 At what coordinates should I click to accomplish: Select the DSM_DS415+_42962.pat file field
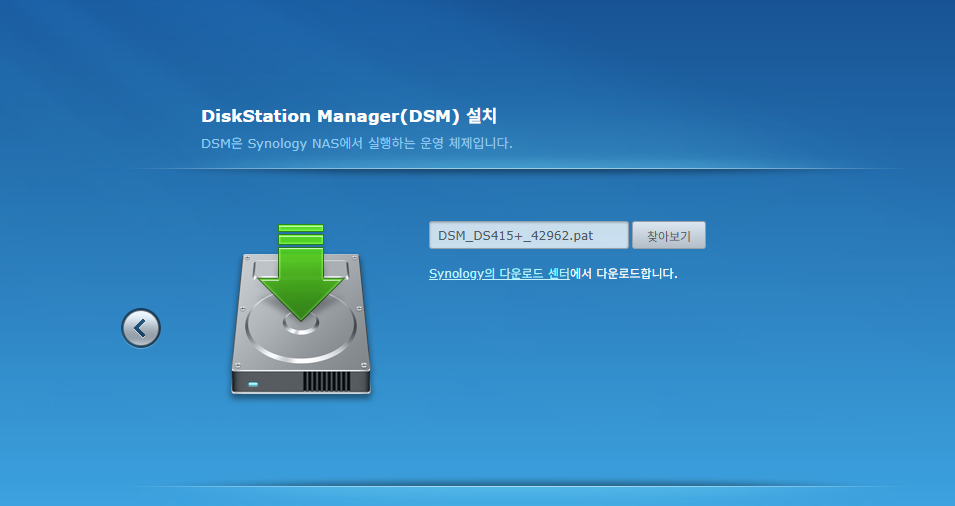tap(529, 236)
